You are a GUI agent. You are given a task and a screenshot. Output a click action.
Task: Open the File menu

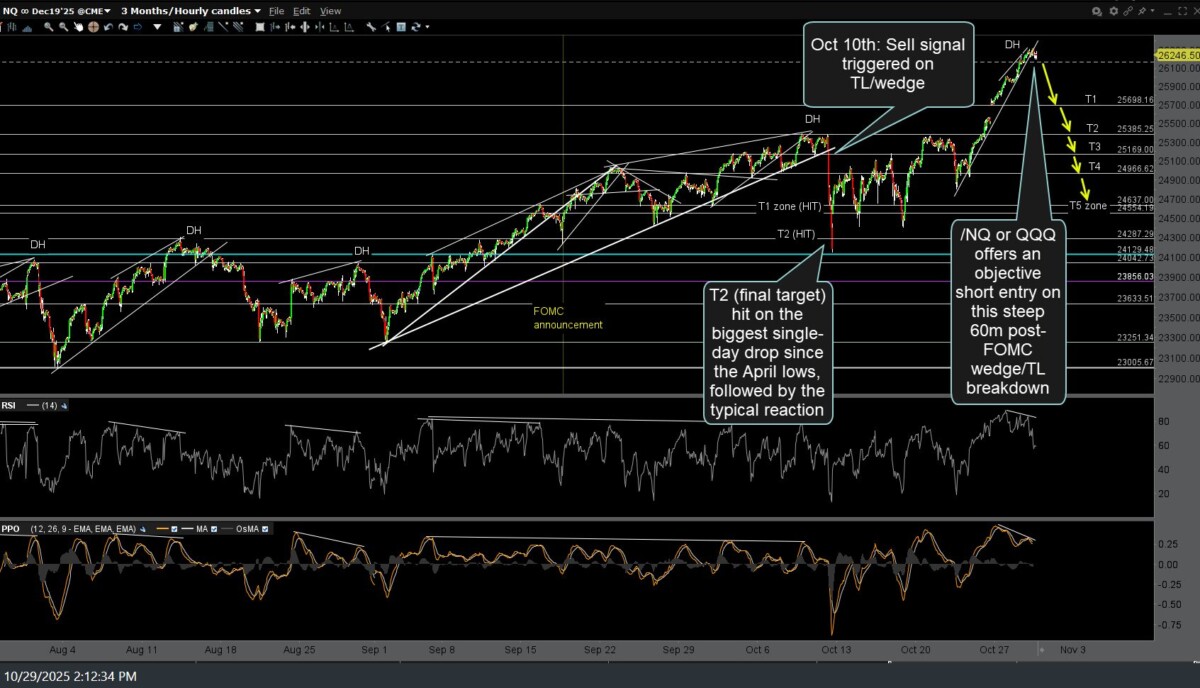click(x=278, y=10)
